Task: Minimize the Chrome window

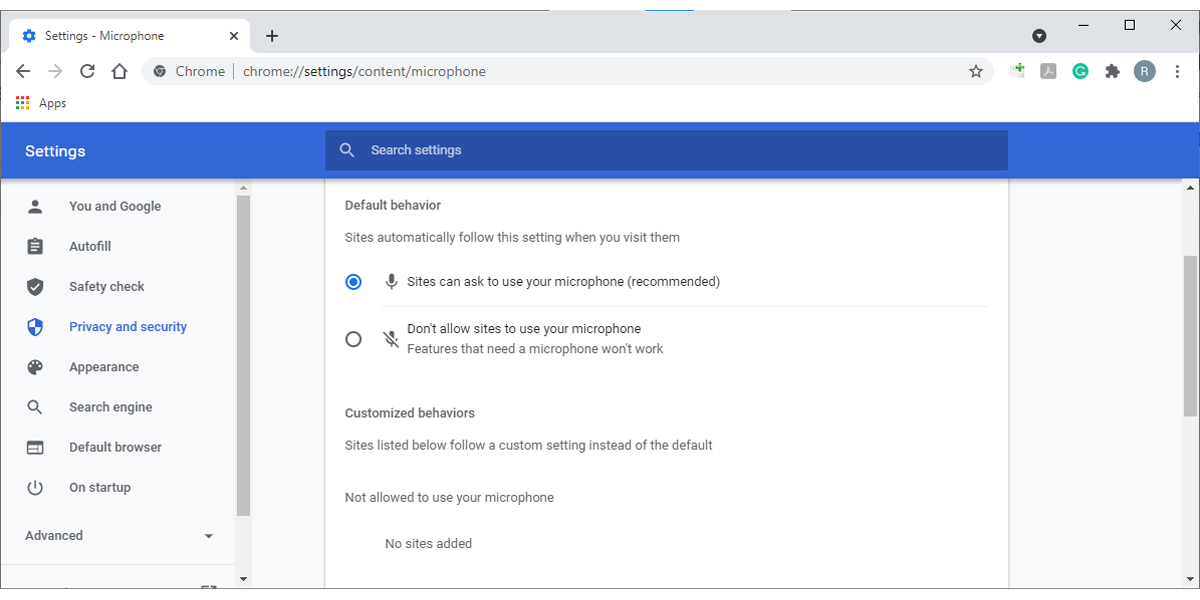Action: coord(1084,25)
